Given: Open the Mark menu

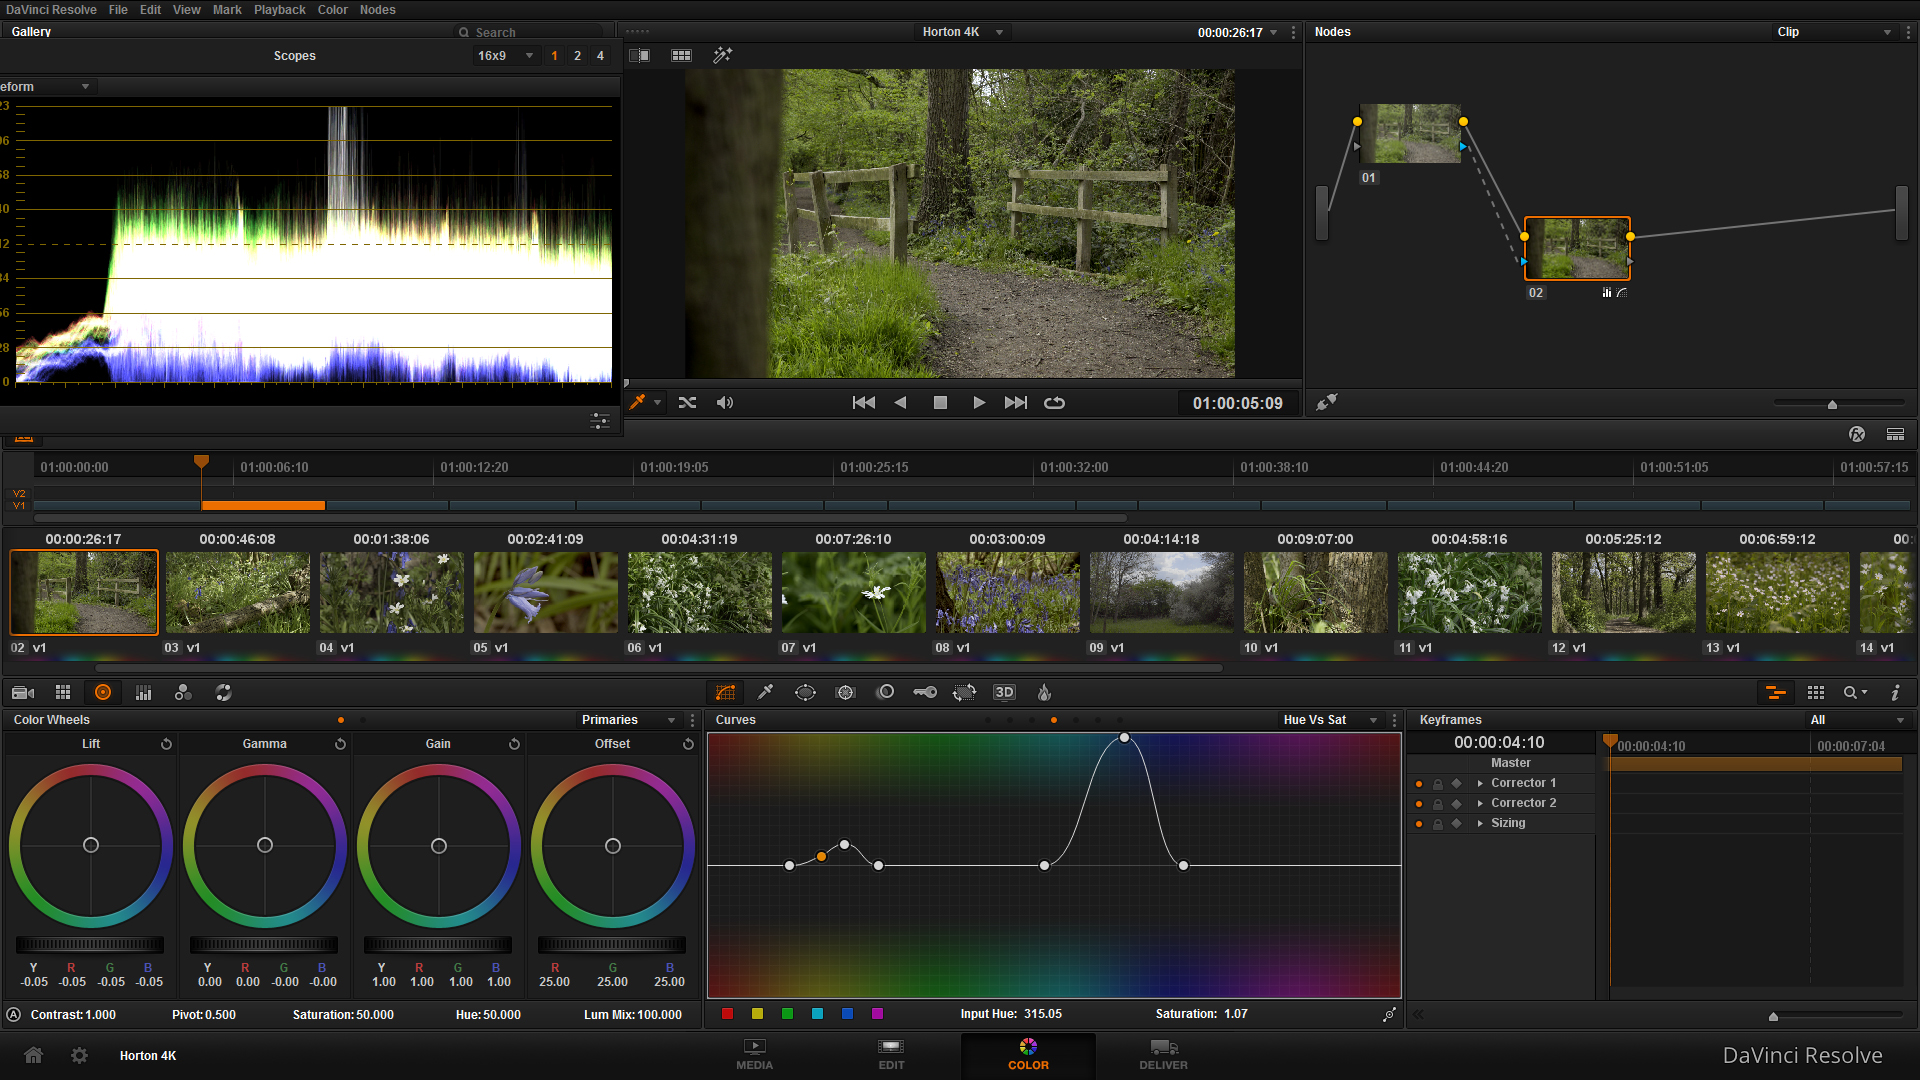Looking at the screenshot, I should (x=227, y=9).
